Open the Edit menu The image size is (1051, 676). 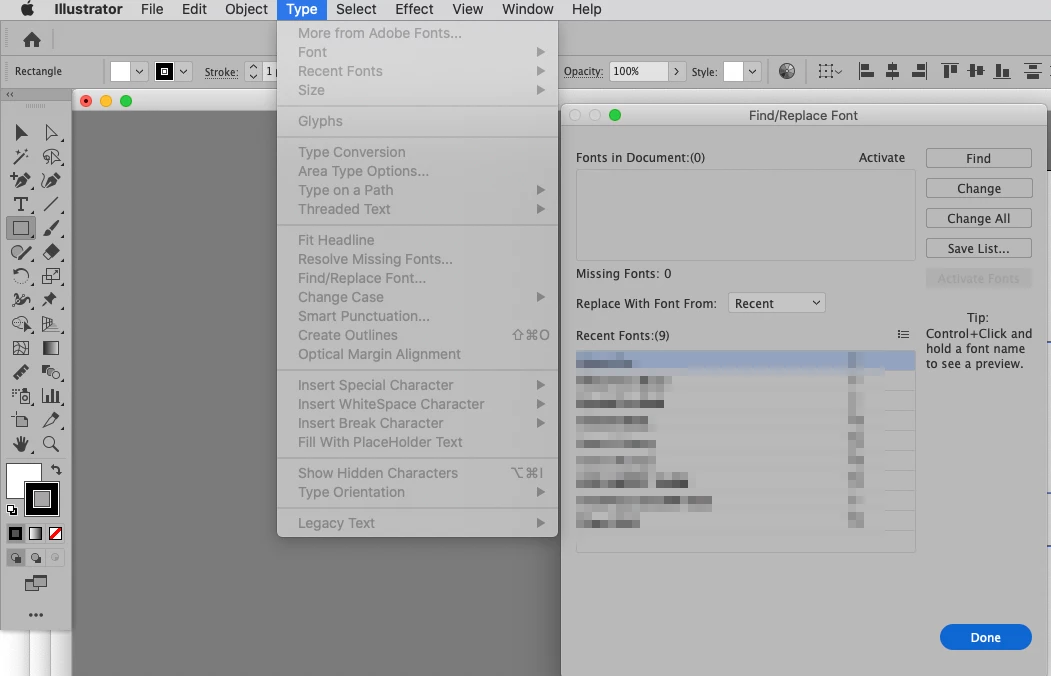tap(194, 9)
